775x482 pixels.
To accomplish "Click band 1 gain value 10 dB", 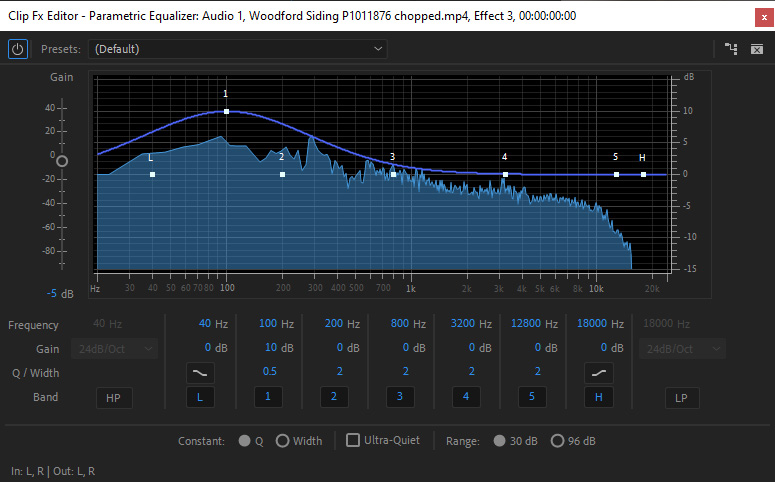I will pos(277,348).
